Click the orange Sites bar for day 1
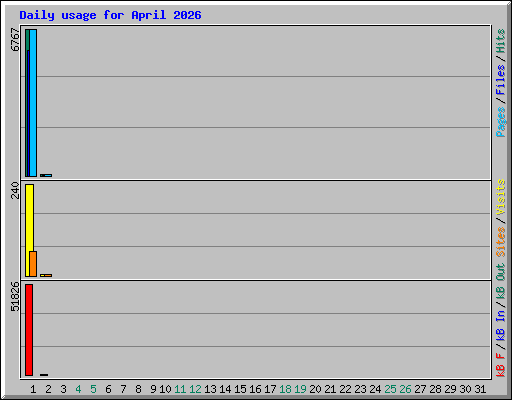Image resolution: width=512 pixels, height=400 pixels. pyautogui.click(x=34, y=264)
